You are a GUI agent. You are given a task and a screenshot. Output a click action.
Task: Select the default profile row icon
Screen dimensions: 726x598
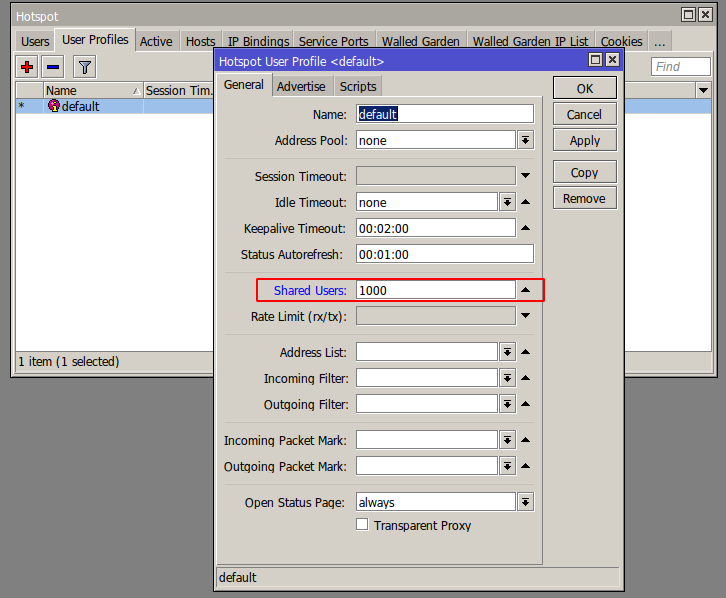(x=54, y=106)
